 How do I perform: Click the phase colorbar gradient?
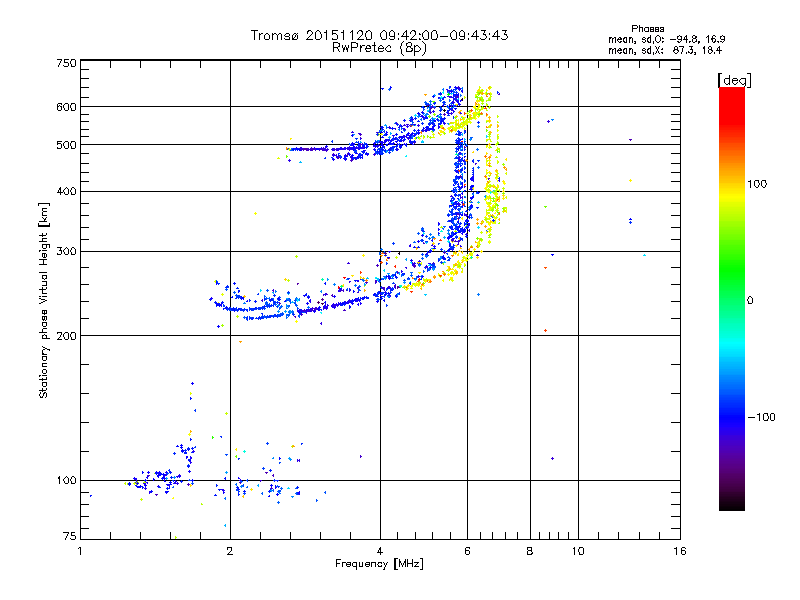(x=732, y=299)
